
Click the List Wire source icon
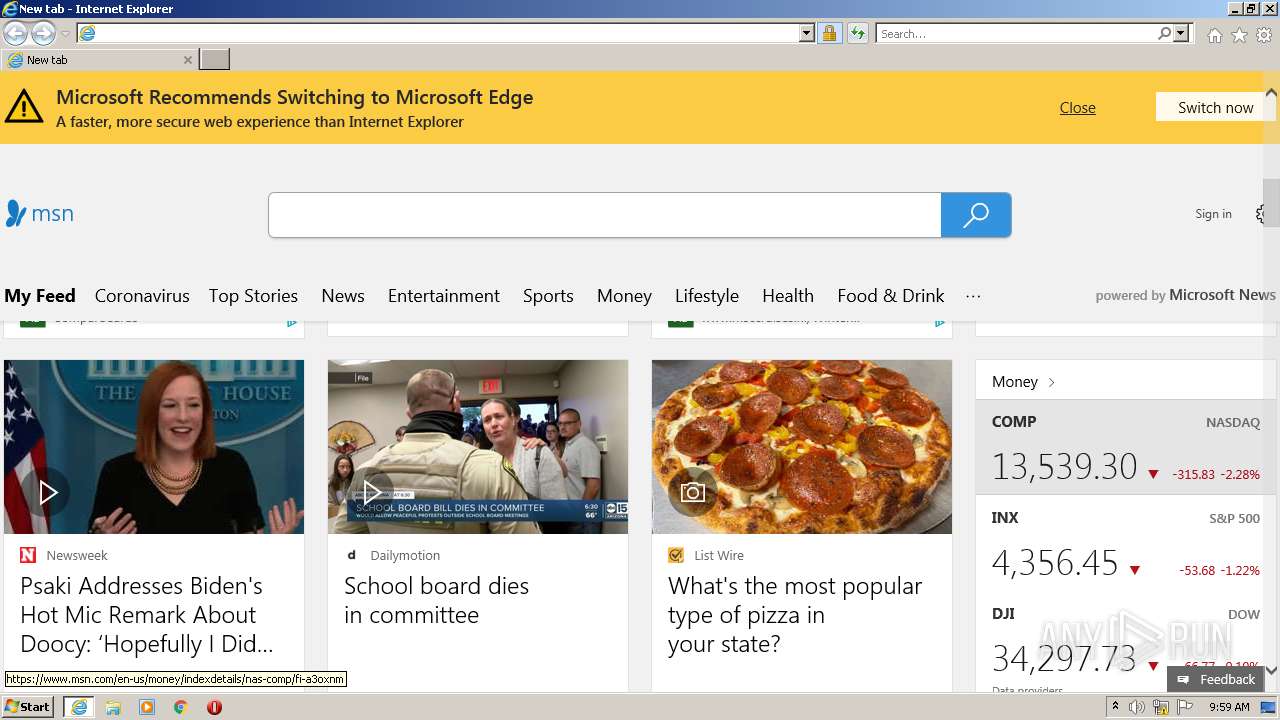coord(676,555)
